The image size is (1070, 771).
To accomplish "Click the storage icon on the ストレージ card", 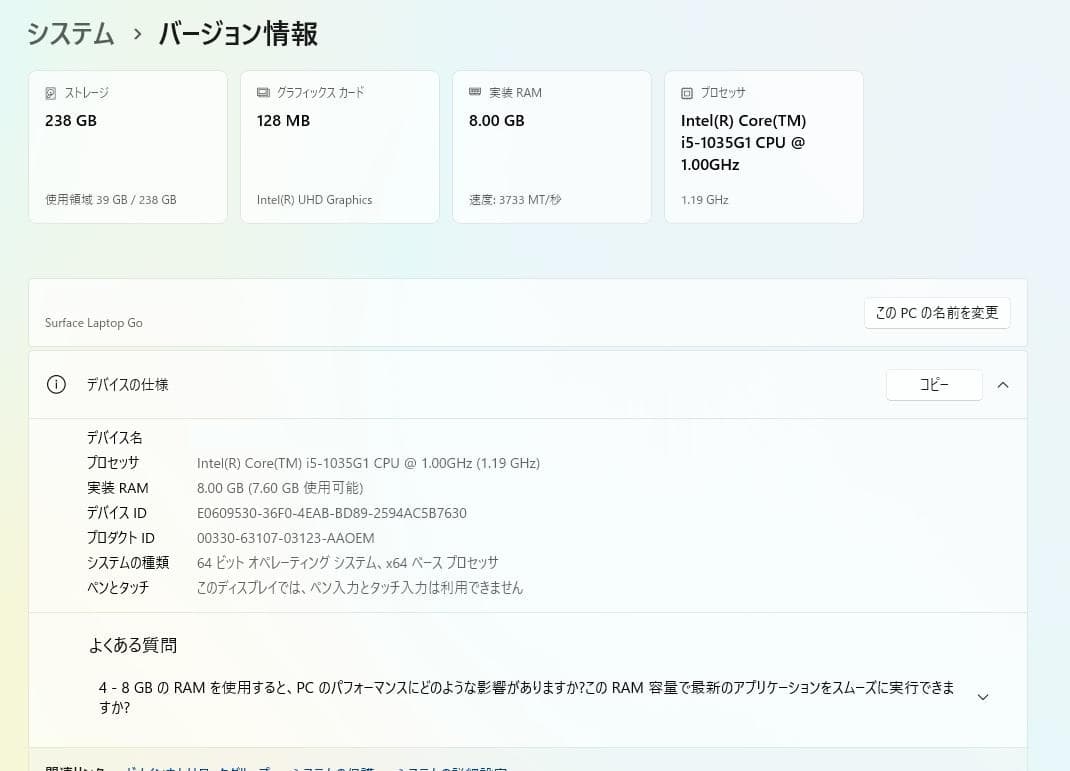I will [51, 92].
